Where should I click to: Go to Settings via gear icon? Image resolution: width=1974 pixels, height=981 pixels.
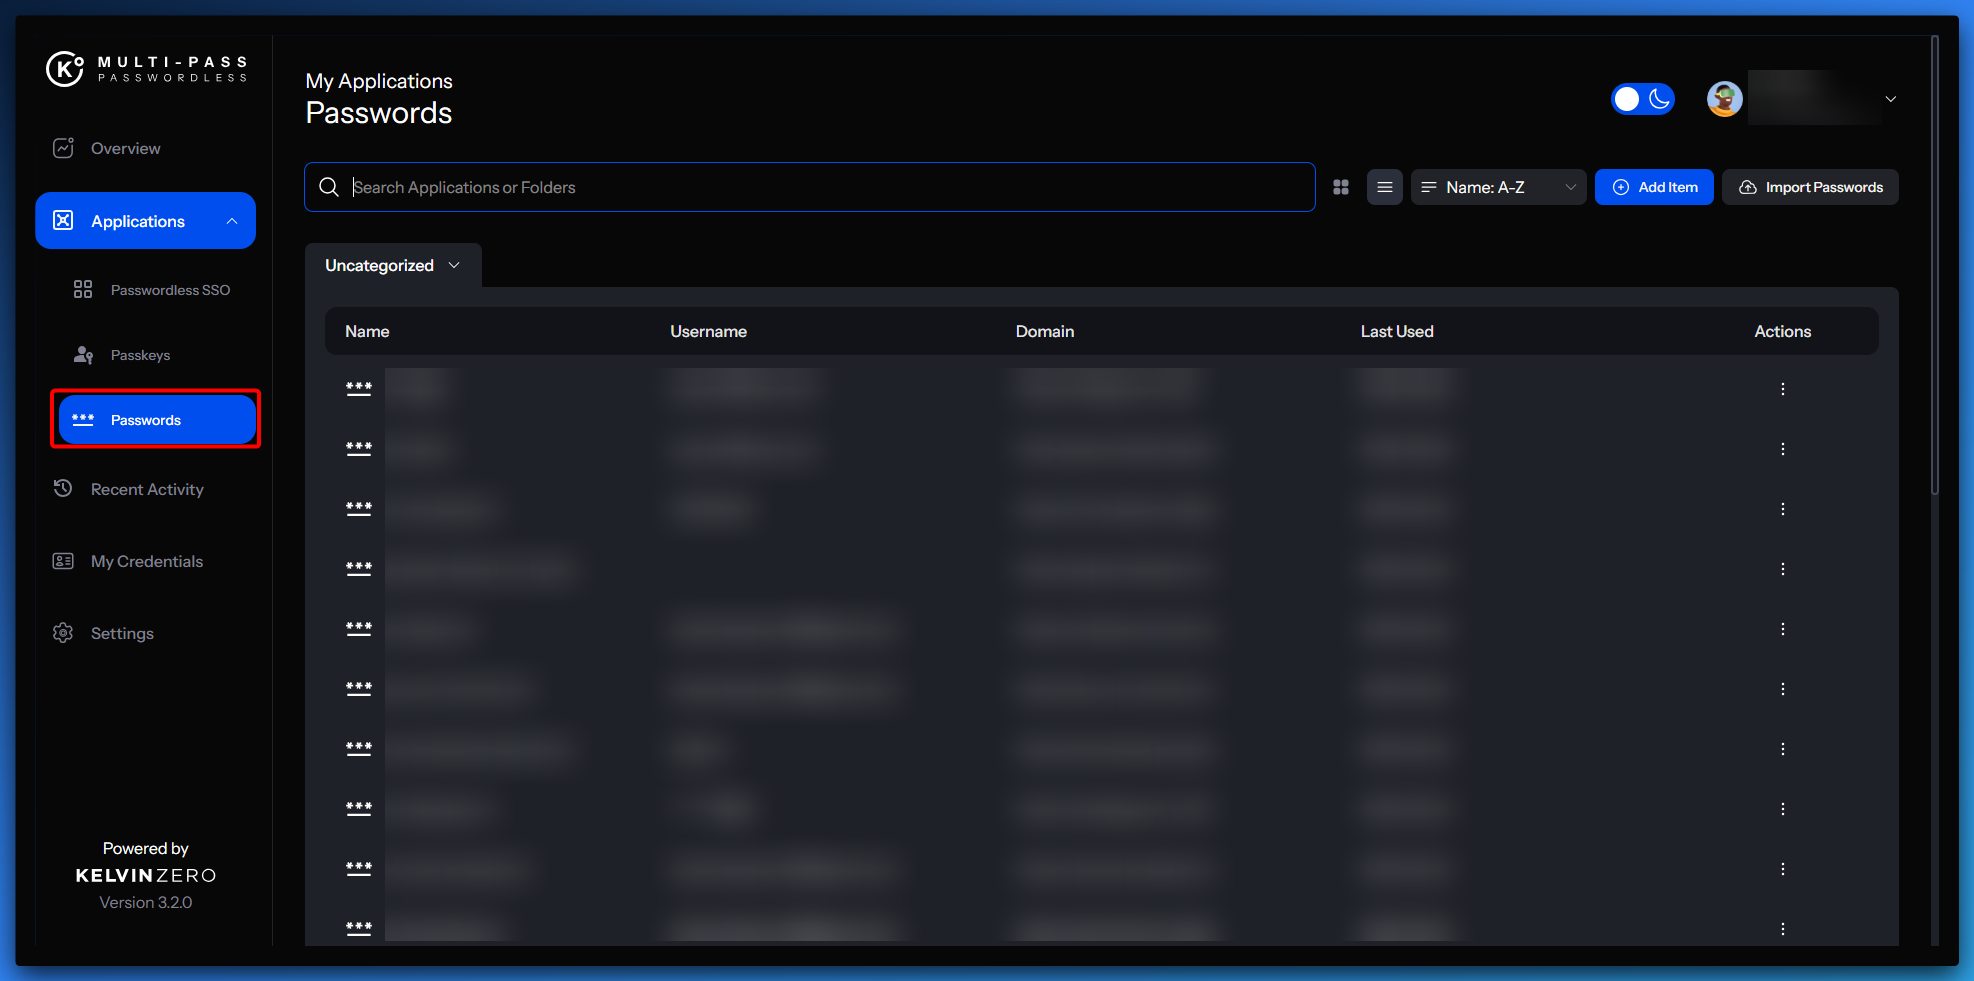[63, 633]
